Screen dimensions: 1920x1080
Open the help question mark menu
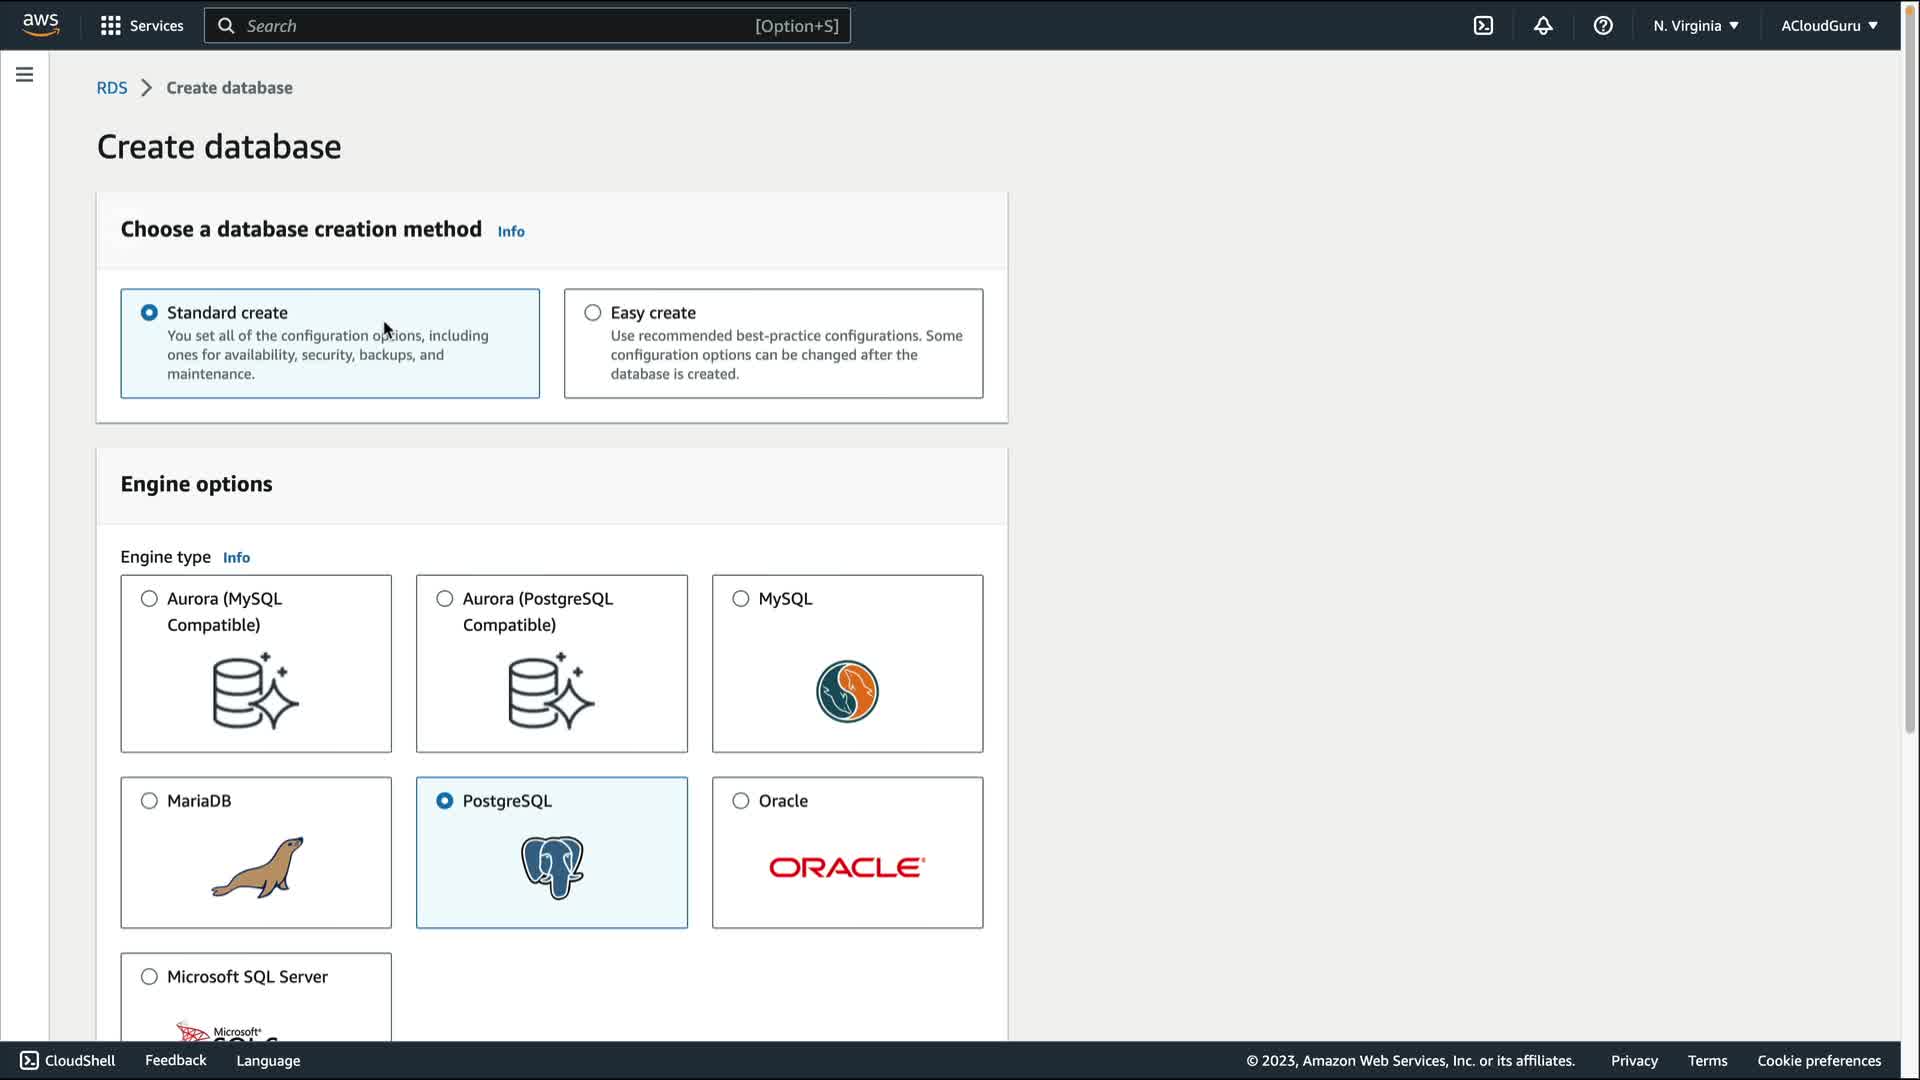[1603, 26]
